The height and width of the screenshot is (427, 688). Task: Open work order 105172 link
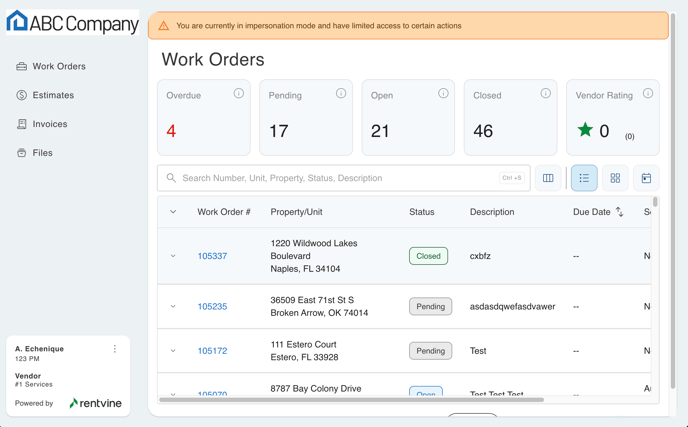tap(212, 351)
